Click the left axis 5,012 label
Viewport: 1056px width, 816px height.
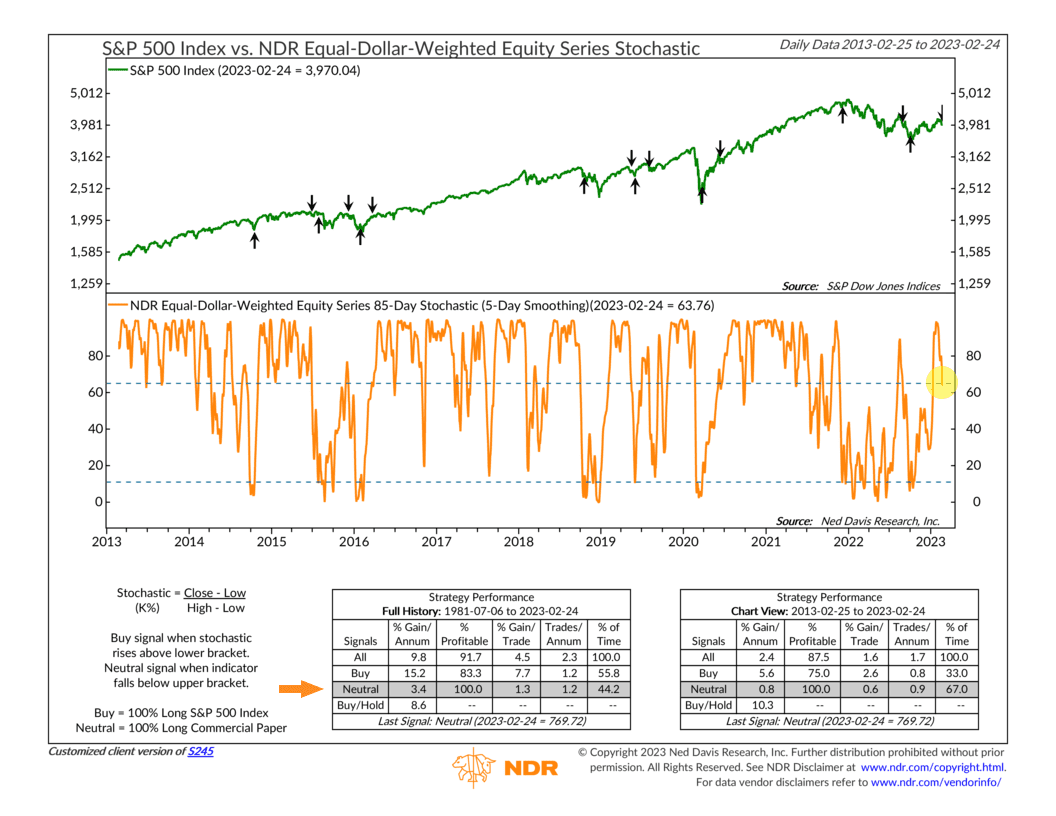click(x=86, y=93)
